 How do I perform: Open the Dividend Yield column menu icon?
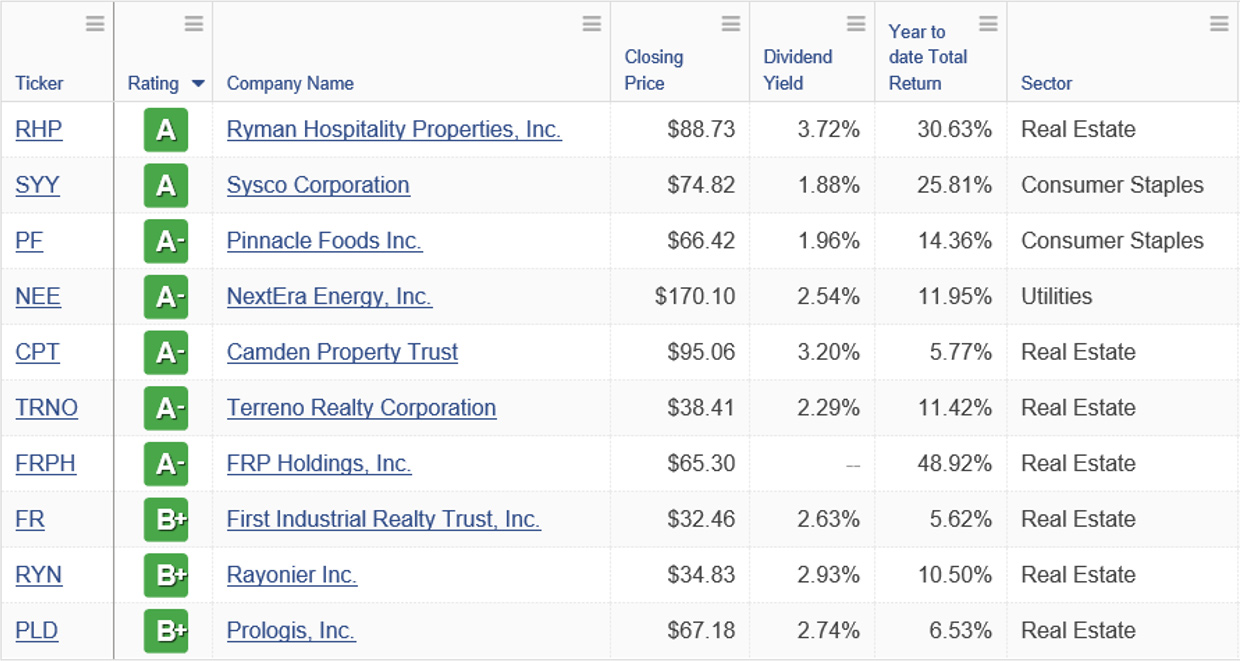coord(856,24)
